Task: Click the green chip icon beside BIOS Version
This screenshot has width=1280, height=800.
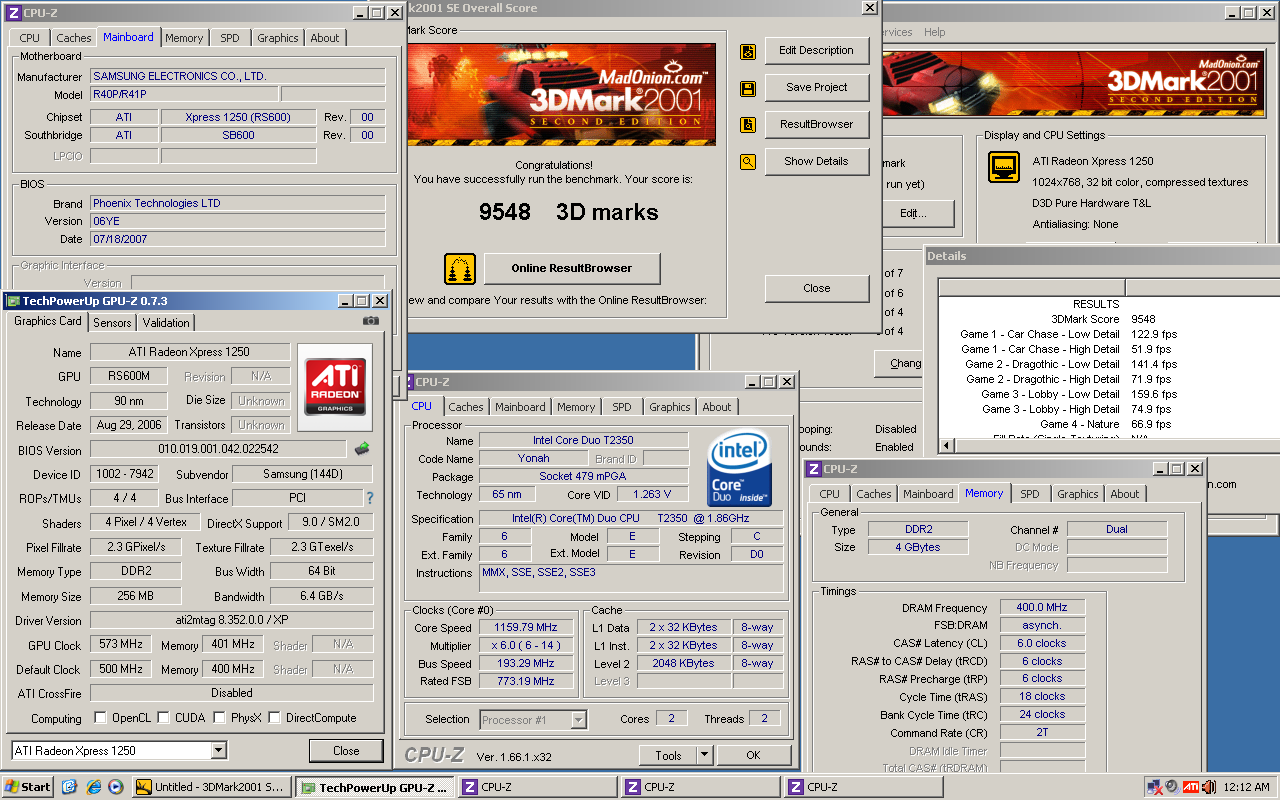Action: tap(362, 449)
